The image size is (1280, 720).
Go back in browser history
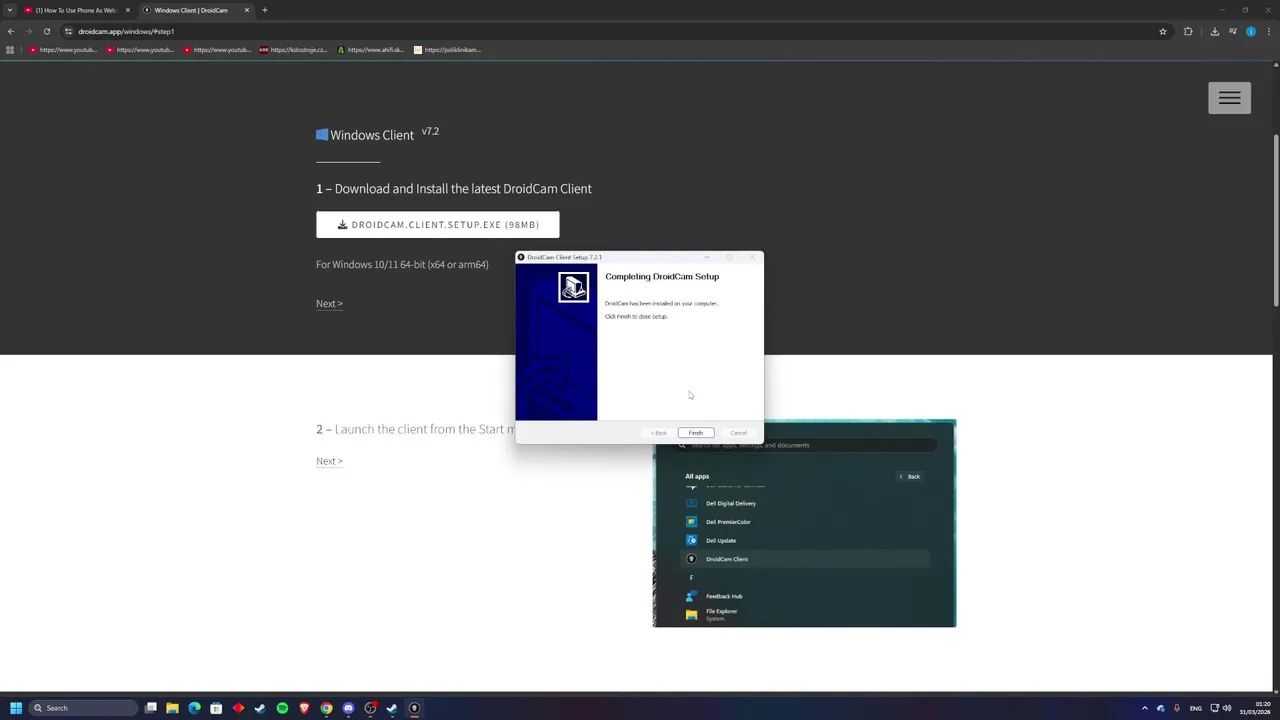click(x=11, y=31)
